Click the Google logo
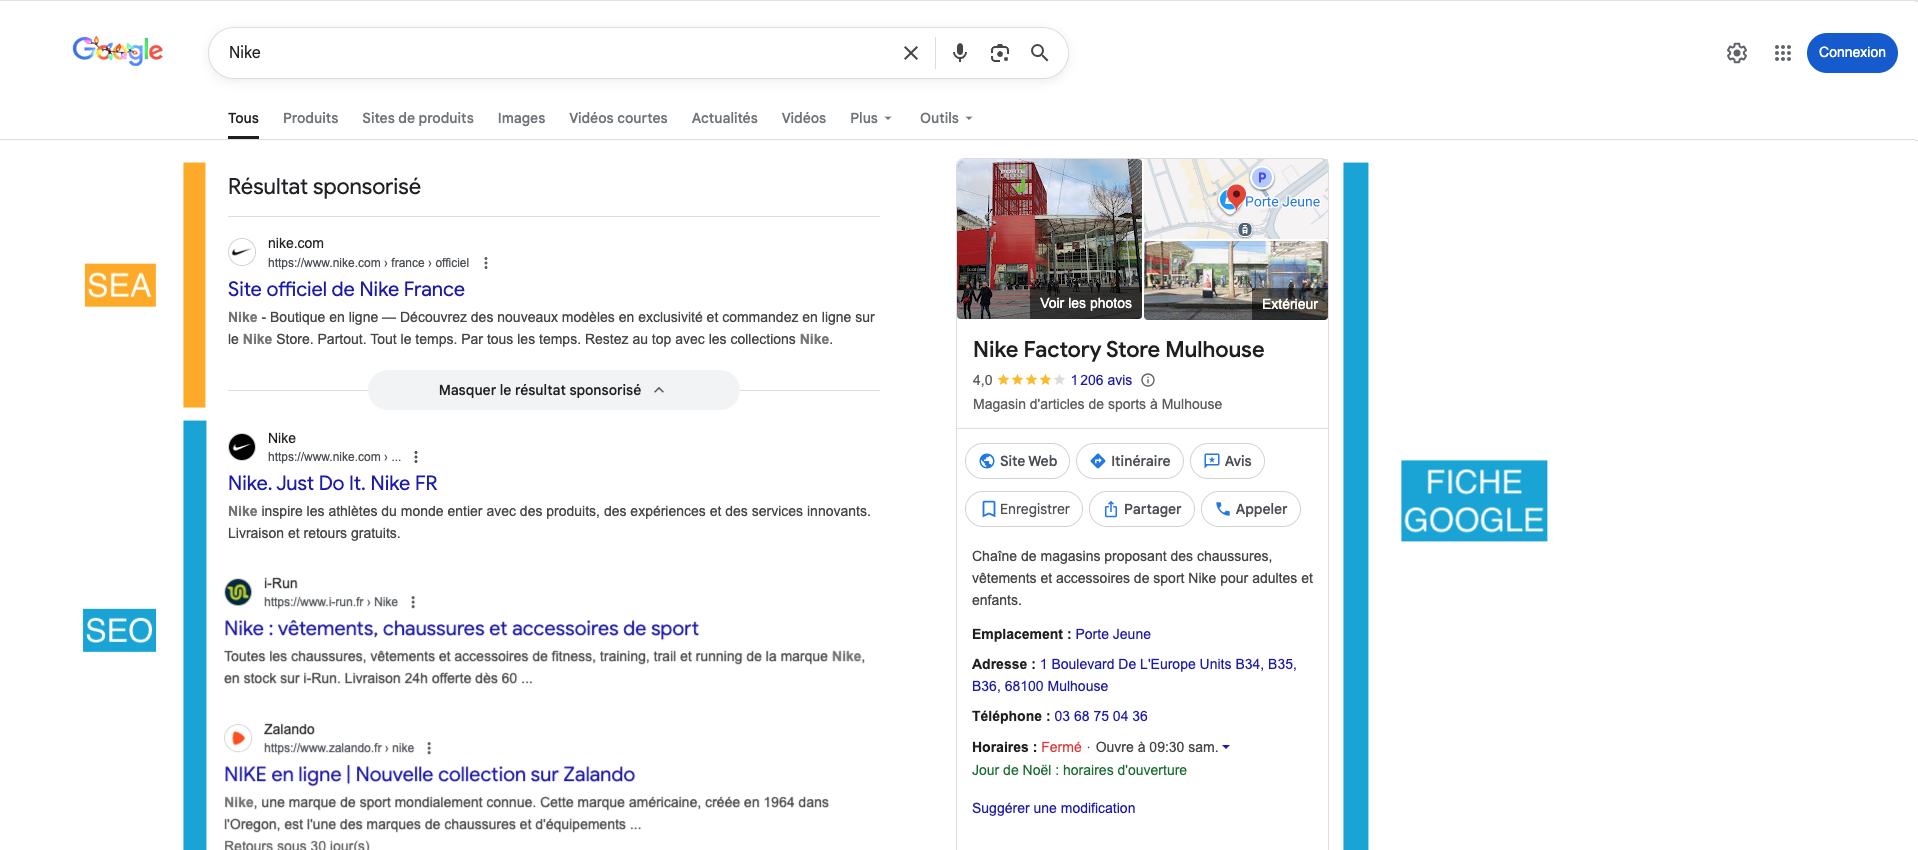 coord(118,51)
